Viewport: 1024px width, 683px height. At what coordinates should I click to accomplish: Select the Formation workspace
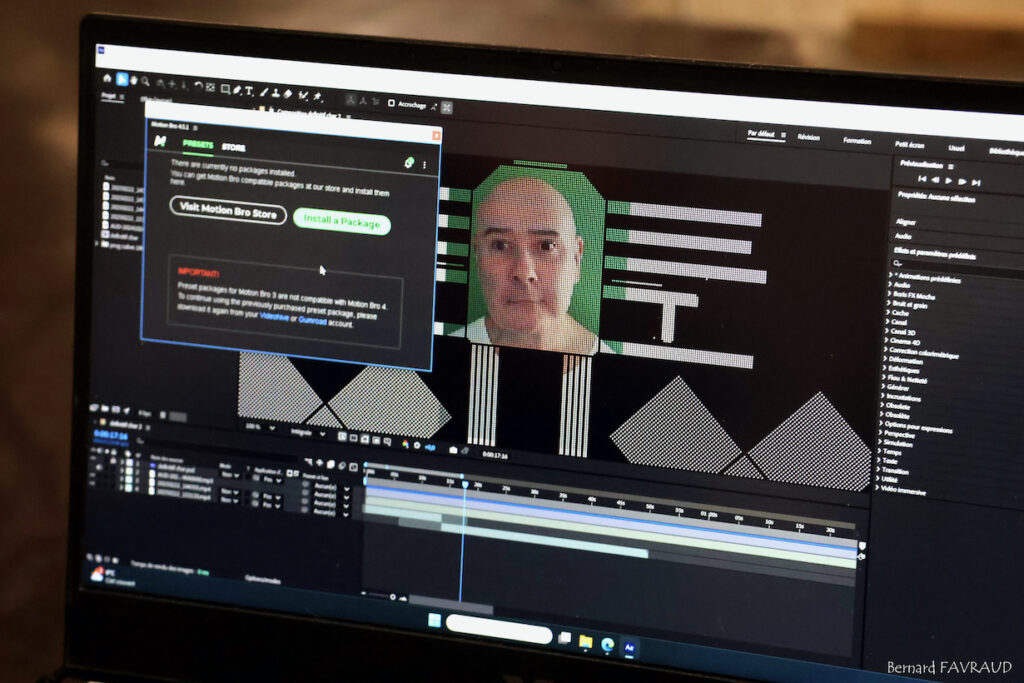[857, 140]
